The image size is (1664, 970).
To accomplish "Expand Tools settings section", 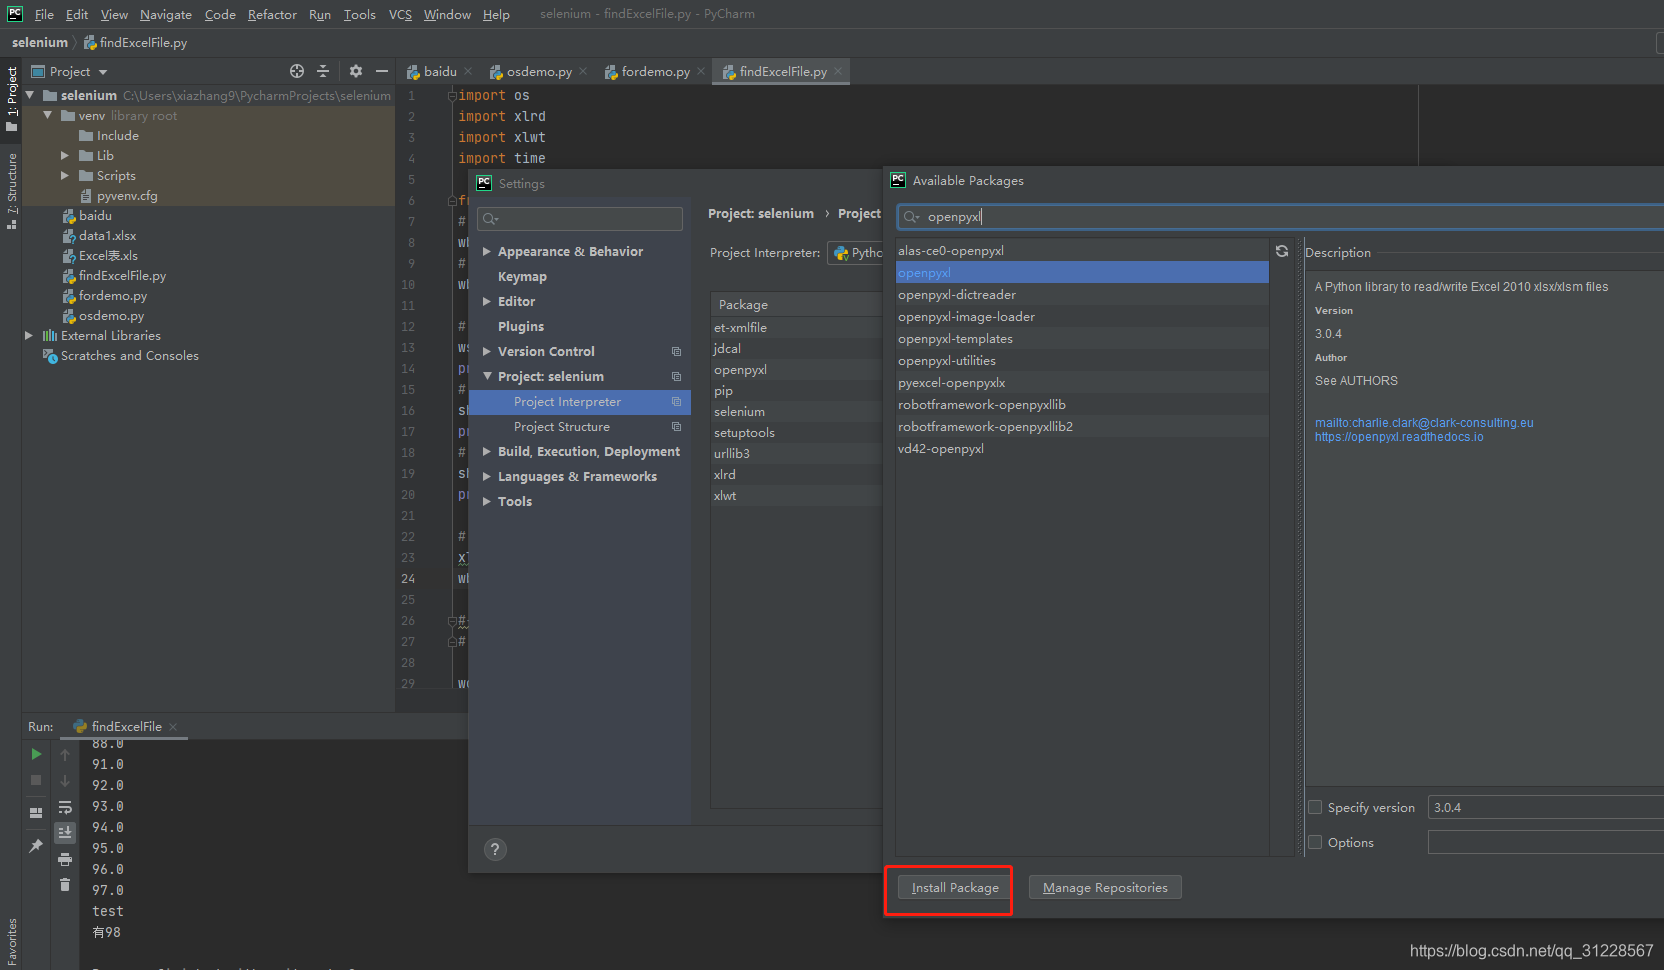I will pyautogui.click(x=487, y=502).
